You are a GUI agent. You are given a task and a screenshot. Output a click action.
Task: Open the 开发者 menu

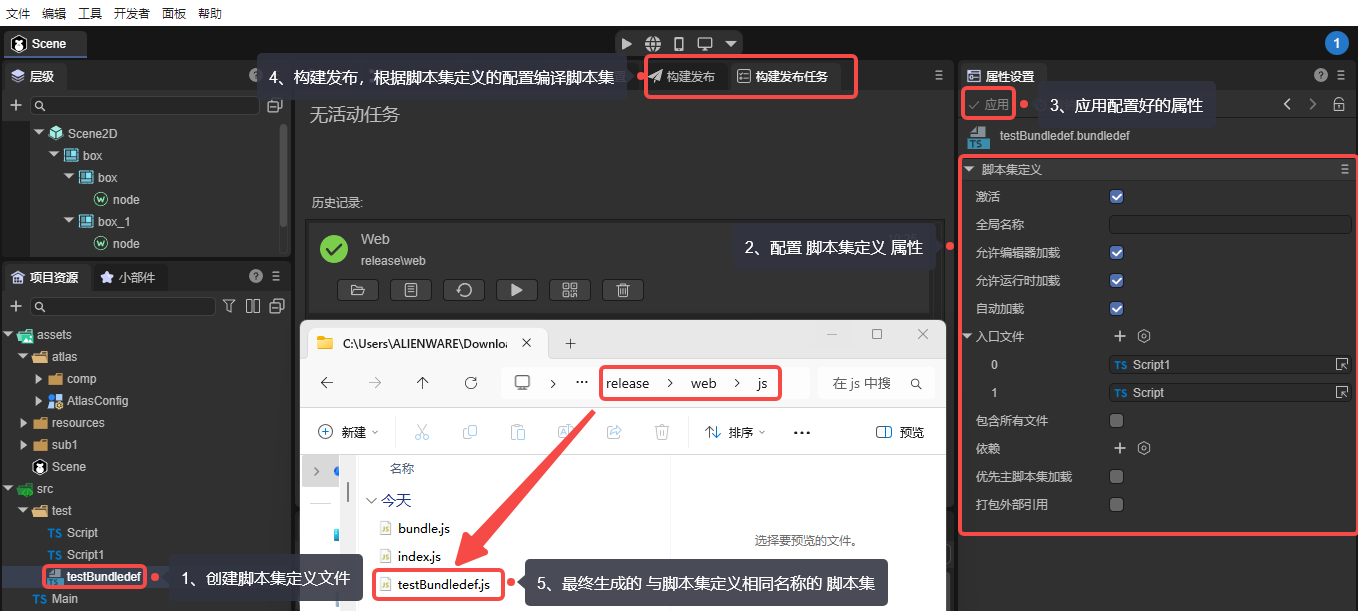click(132, 13)
